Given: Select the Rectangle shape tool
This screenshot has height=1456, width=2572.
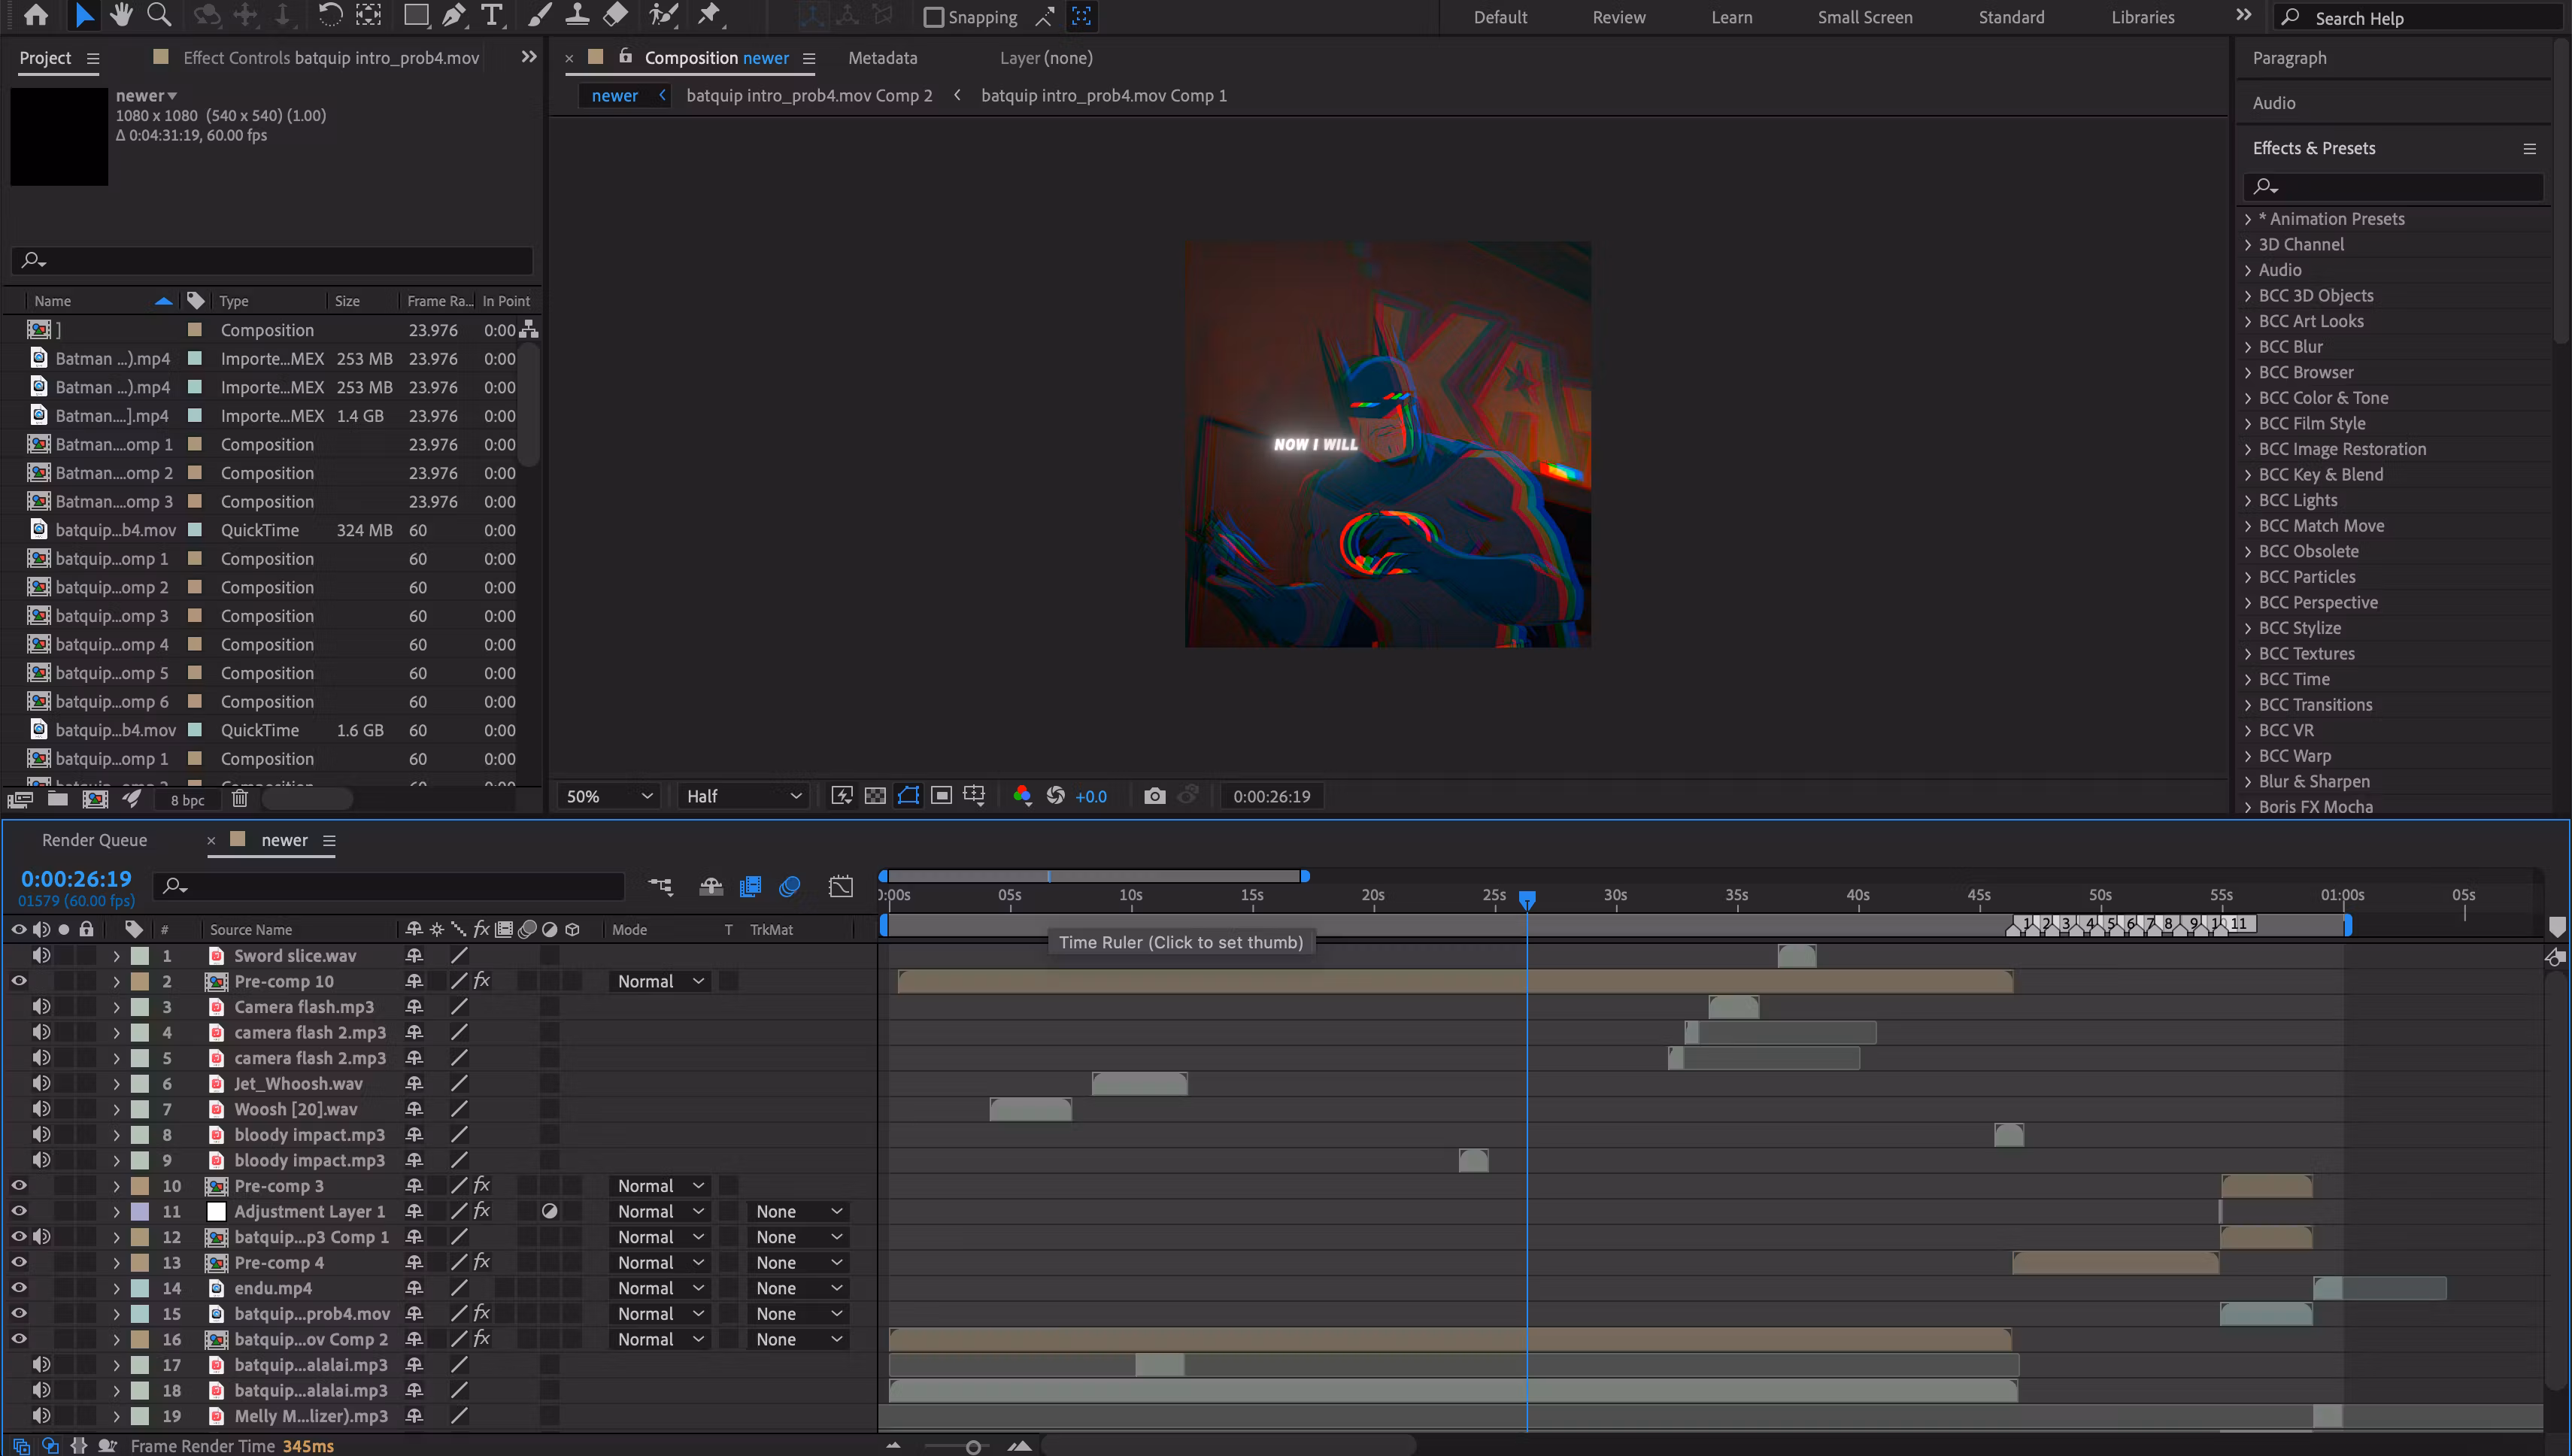Looking at the screenshot, I should [x=416, y=15].
